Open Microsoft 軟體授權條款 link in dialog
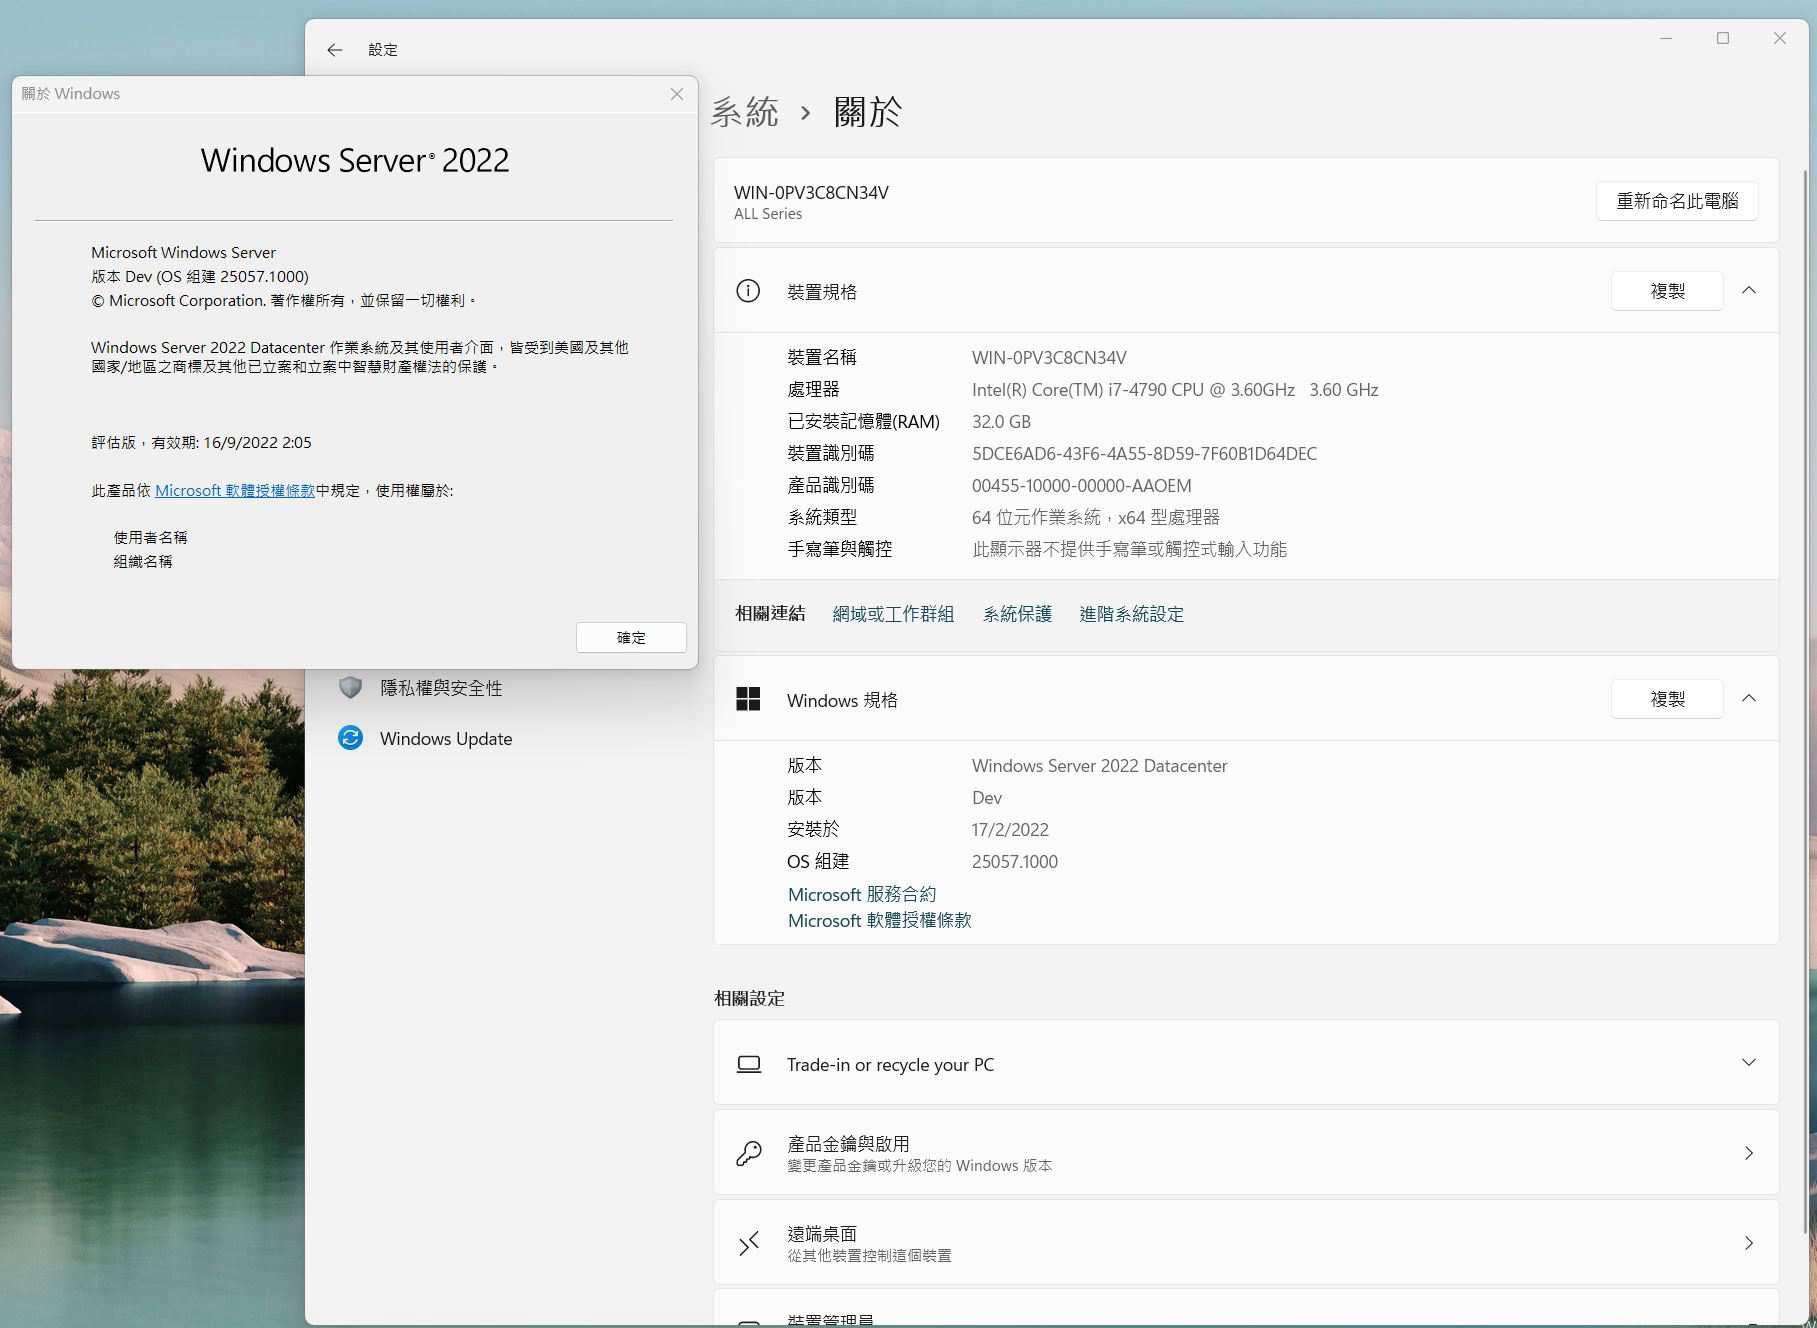The width and height of the screenshot is (1817, 1328). pyautogui.click(x=236, y=490)
